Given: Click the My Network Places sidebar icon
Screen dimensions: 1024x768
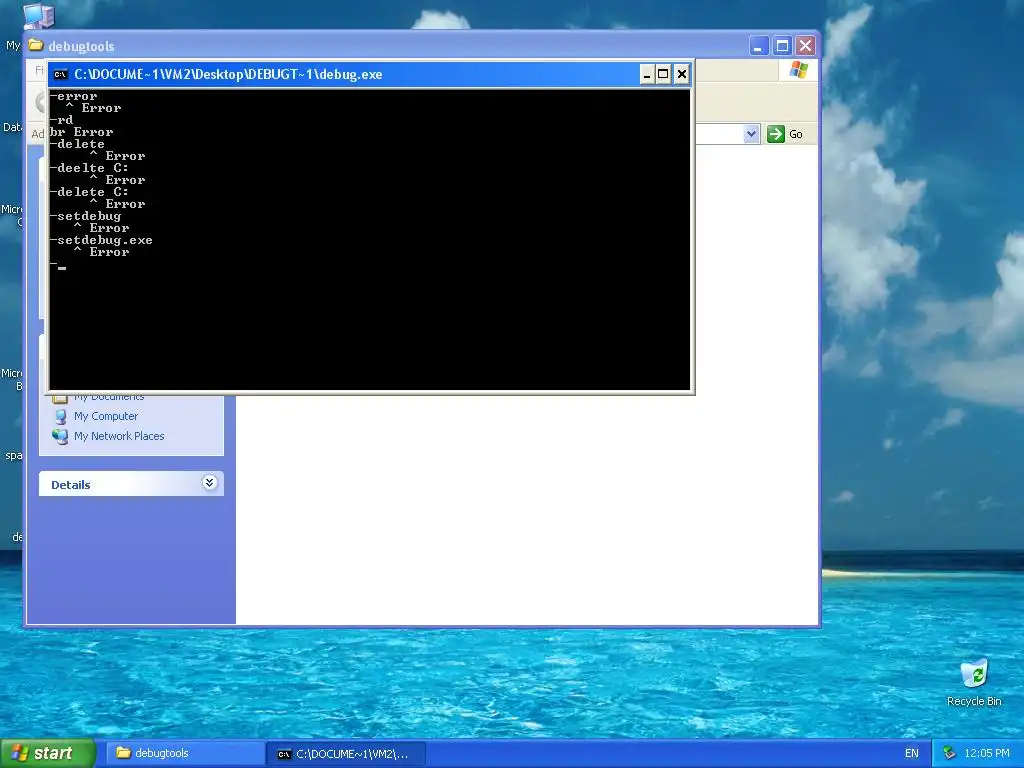Looking at the screenshot, I should [60, 436].
